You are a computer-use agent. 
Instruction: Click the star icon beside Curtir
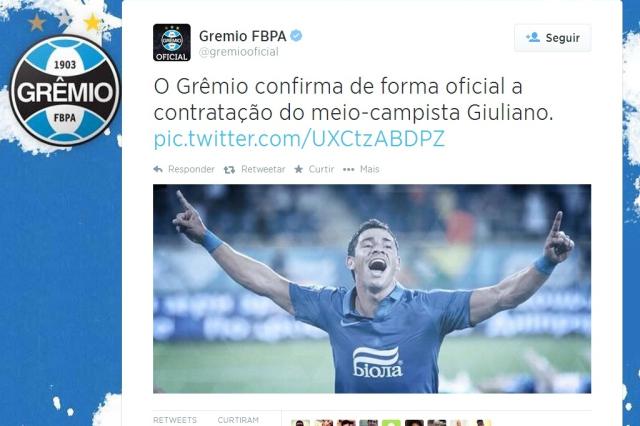pos(299,169)
